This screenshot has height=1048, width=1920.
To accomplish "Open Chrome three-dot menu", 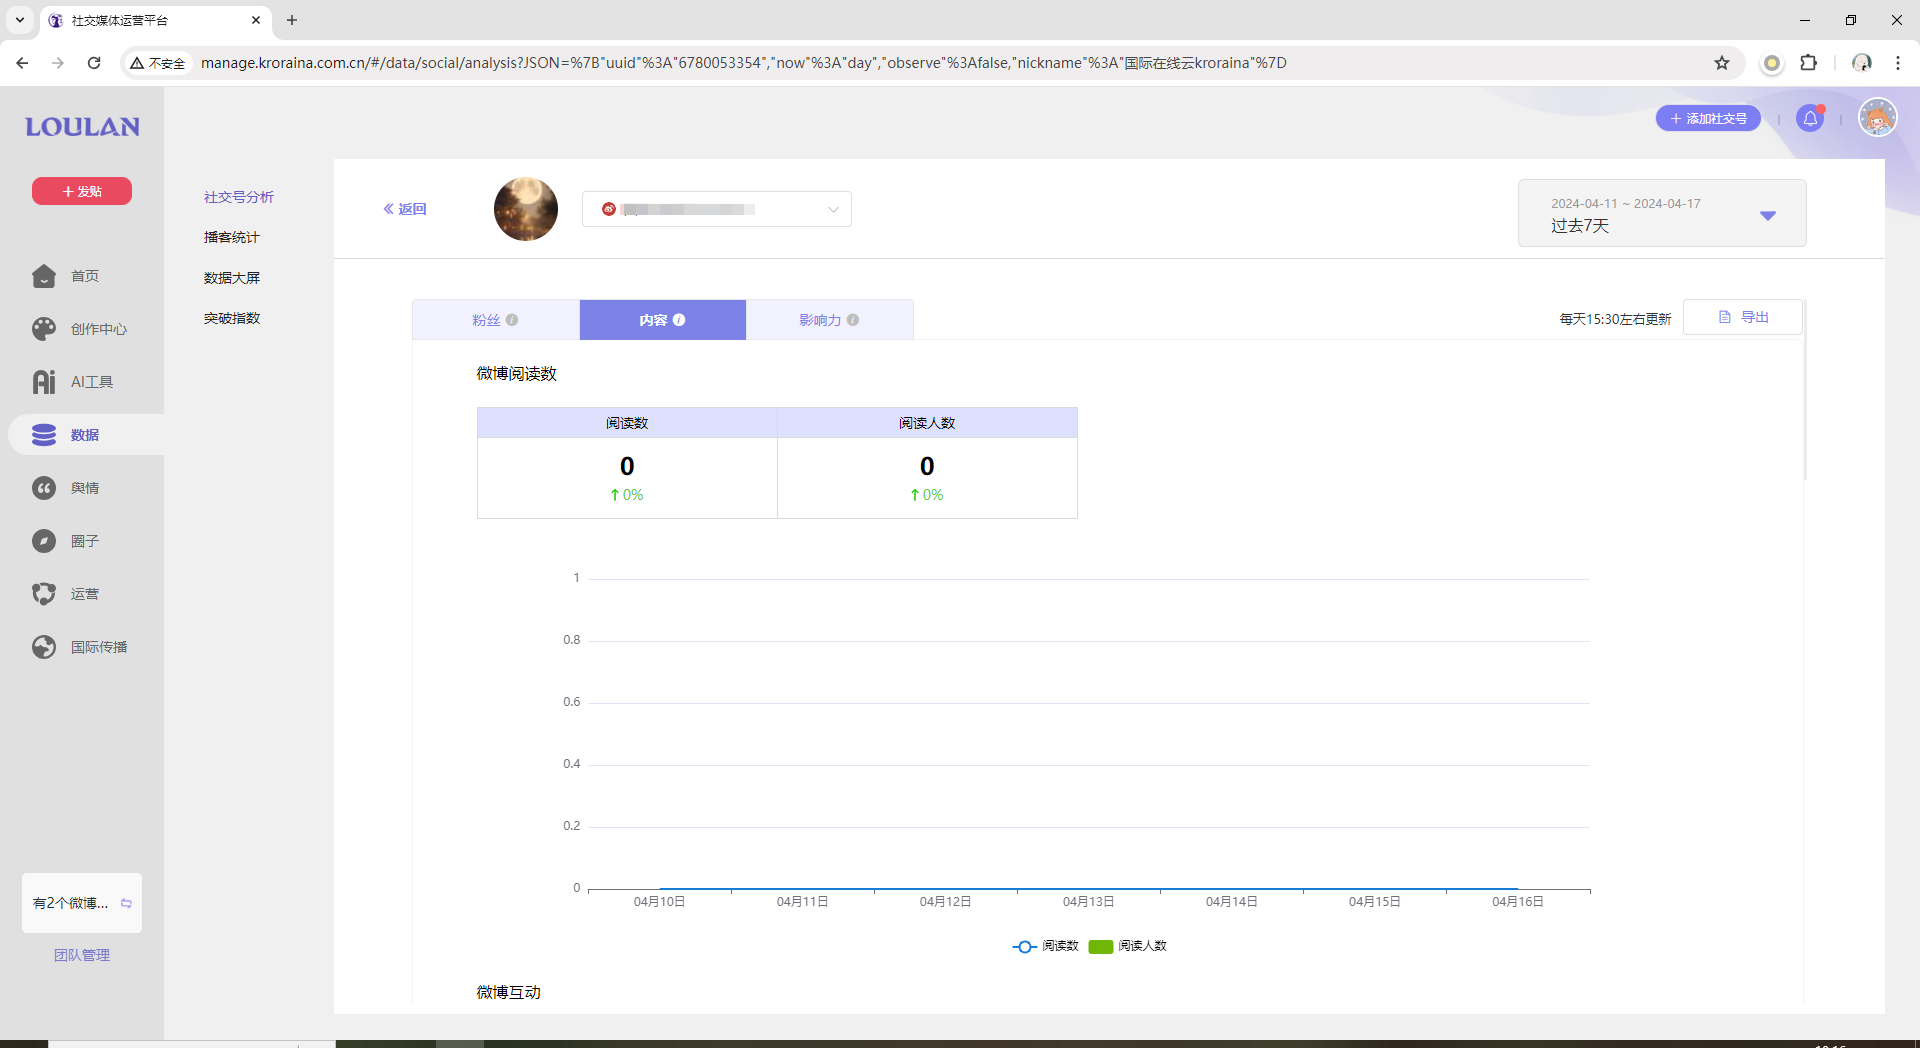I will 1898,63.
